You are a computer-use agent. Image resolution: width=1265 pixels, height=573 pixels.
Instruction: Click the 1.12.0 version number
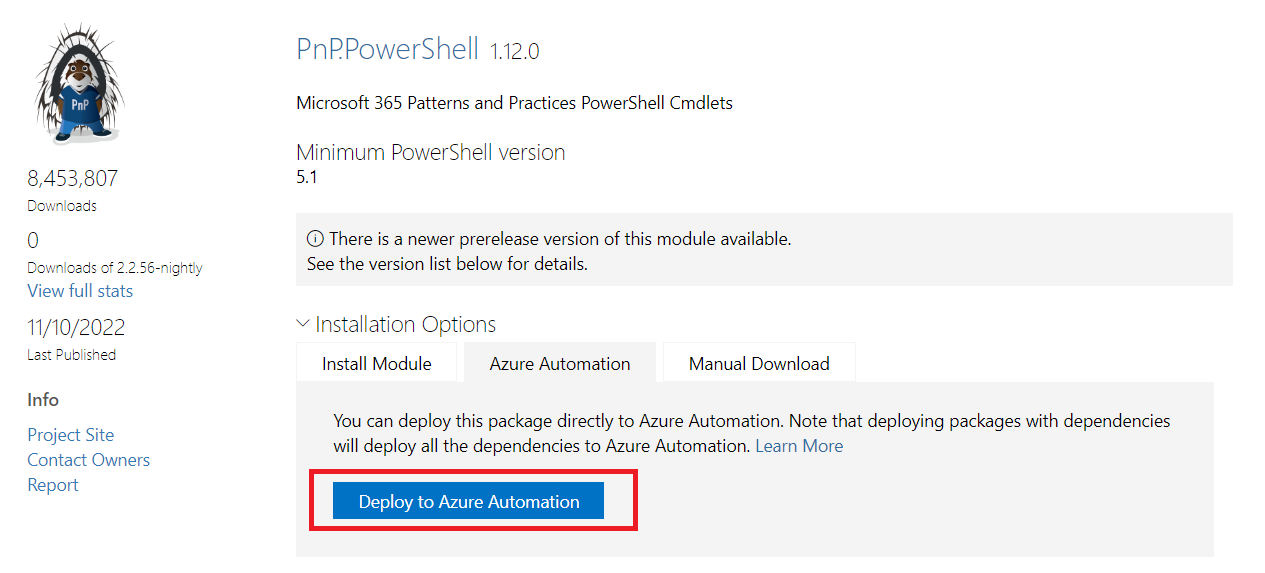(x=515, y=52)
